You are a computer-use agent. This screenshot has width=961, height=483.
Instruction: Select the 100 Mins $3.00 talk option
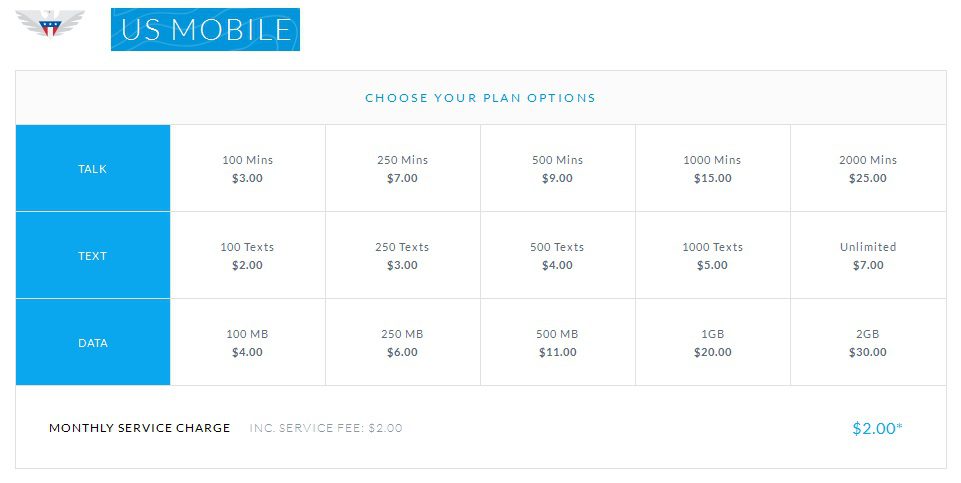(248, 169)
